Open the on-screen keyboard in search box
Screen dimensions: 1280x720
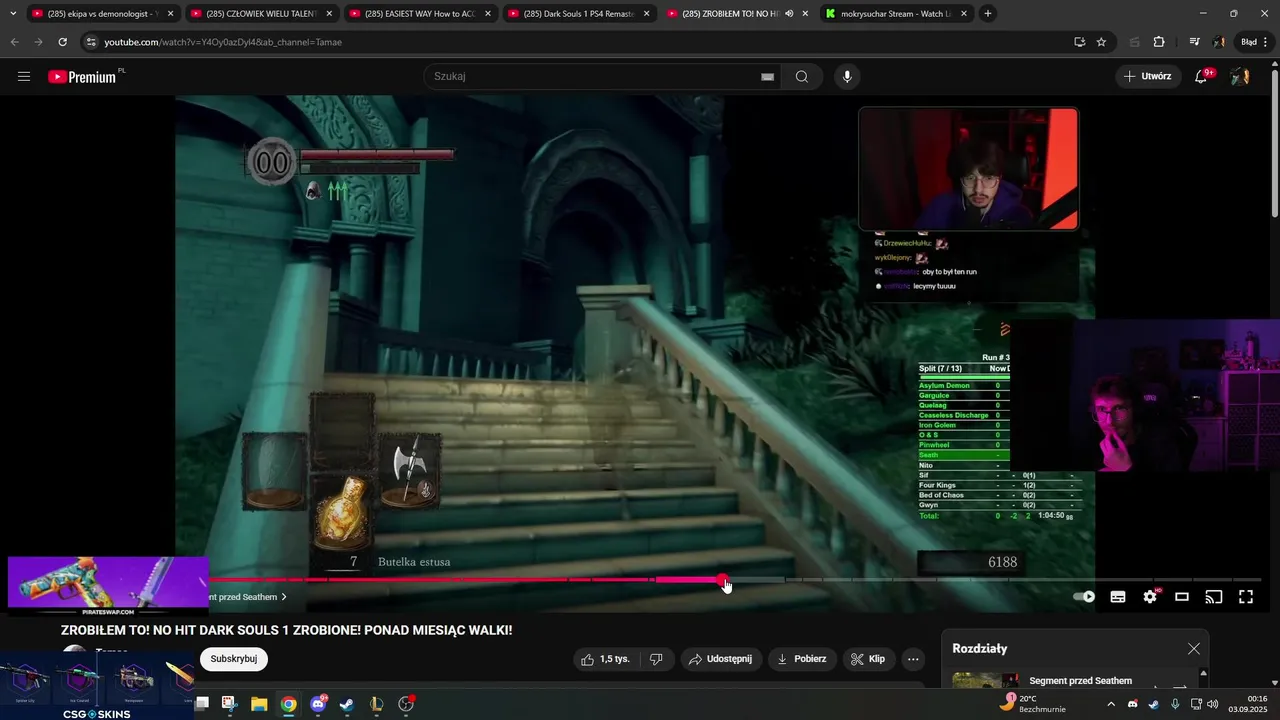tap(768, 77)
